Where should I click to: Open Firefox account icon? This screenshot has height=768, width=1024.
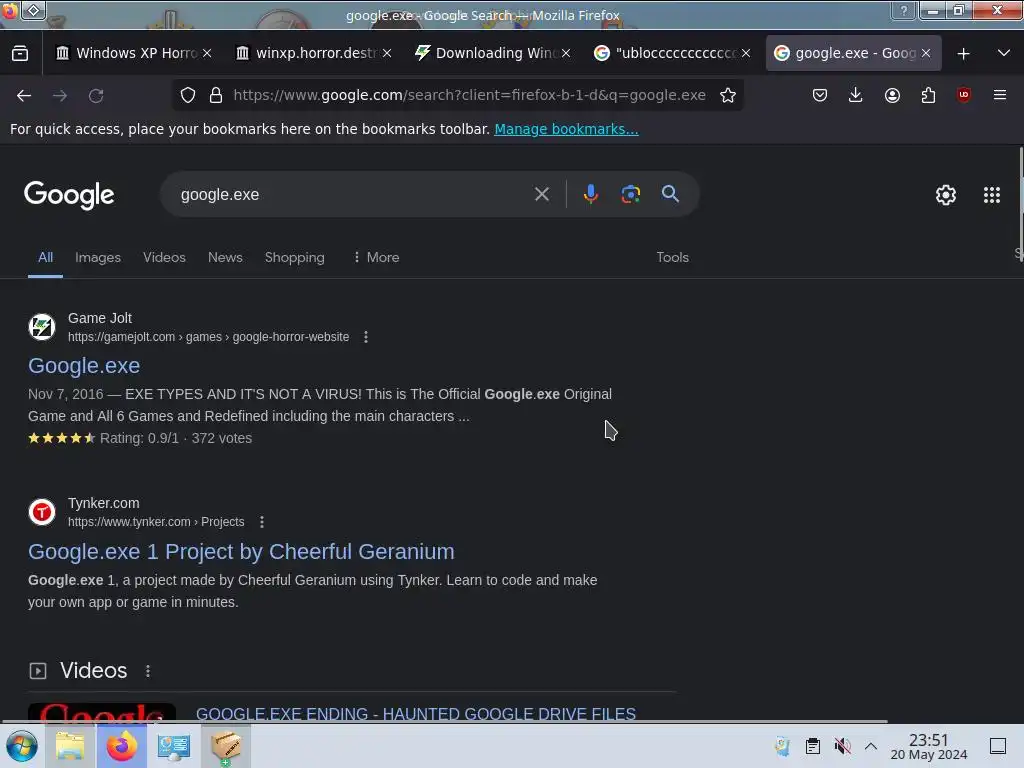tap(892, 95)
